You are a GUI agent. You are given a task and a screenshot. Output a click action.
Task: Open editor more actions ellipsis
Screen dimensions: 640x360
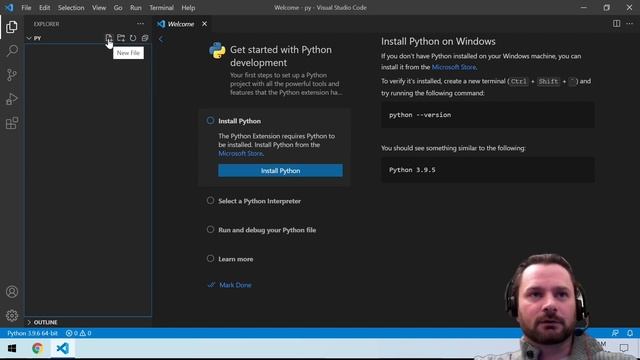(x=630, y=24)
